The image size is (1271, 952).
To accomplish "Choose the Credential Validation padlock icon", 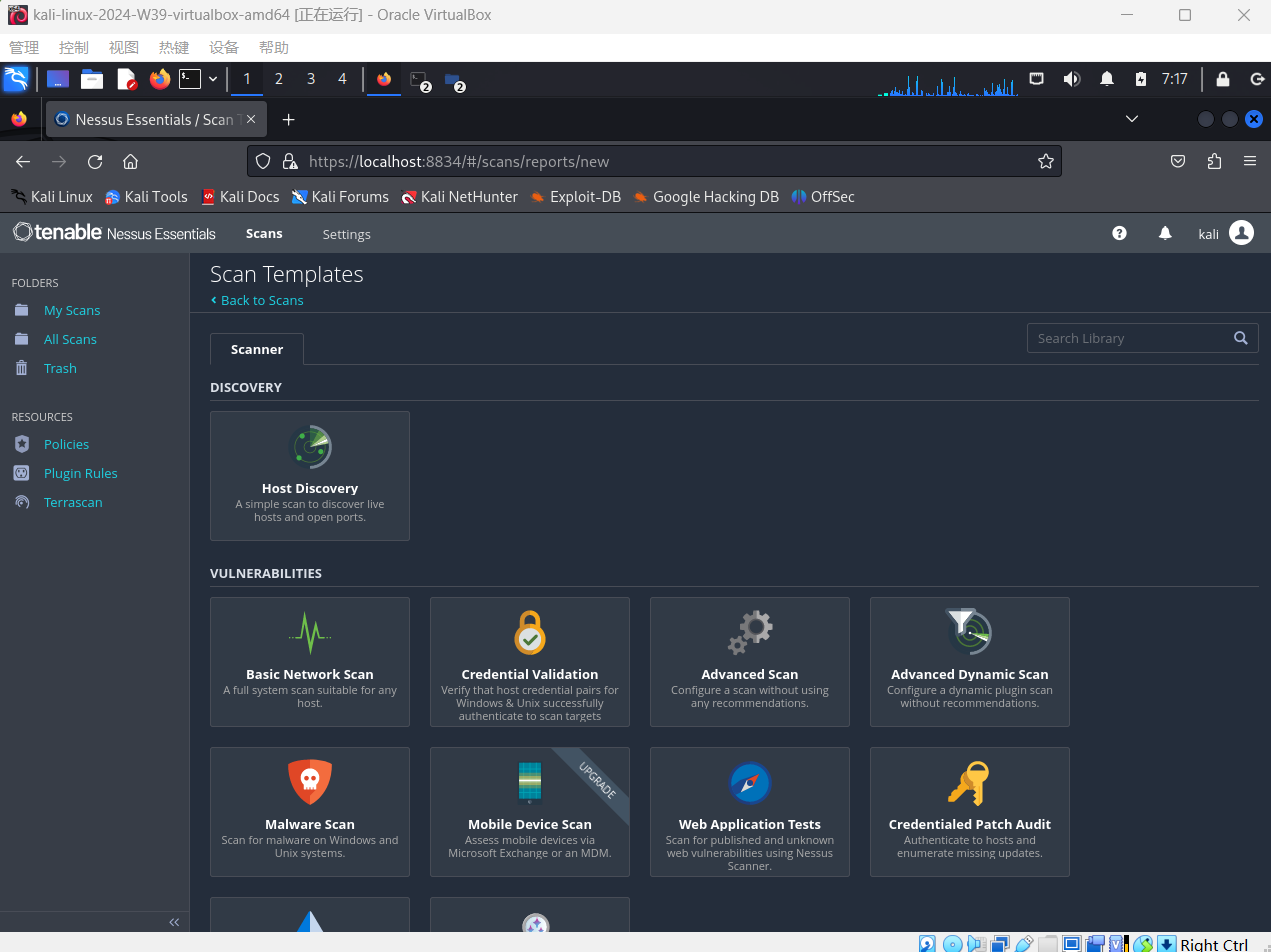I will (x=530, y=632).
